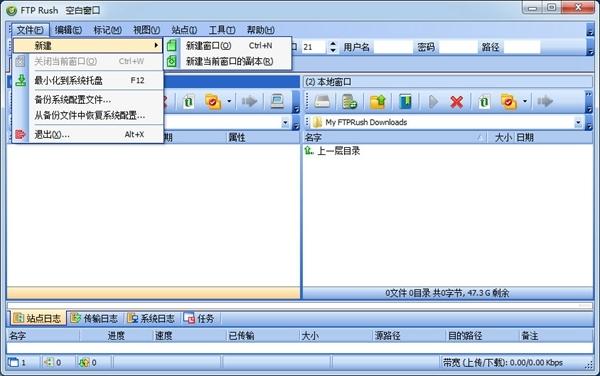Click the 用户名 username input field
The width and height of the screenshot is (600, 376).
(x=393, y=47)
